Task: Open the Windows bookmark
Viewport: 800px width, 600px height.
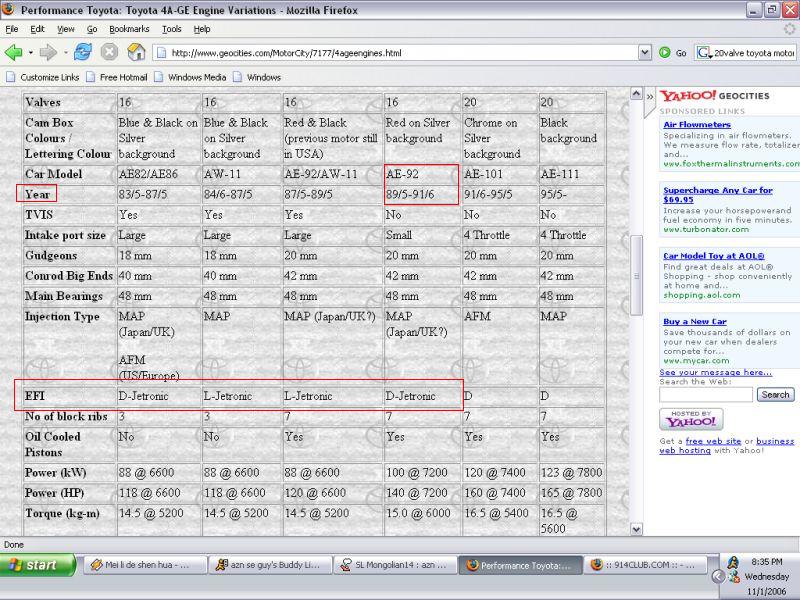Action: pyautogui.click(x=257, y=77)
